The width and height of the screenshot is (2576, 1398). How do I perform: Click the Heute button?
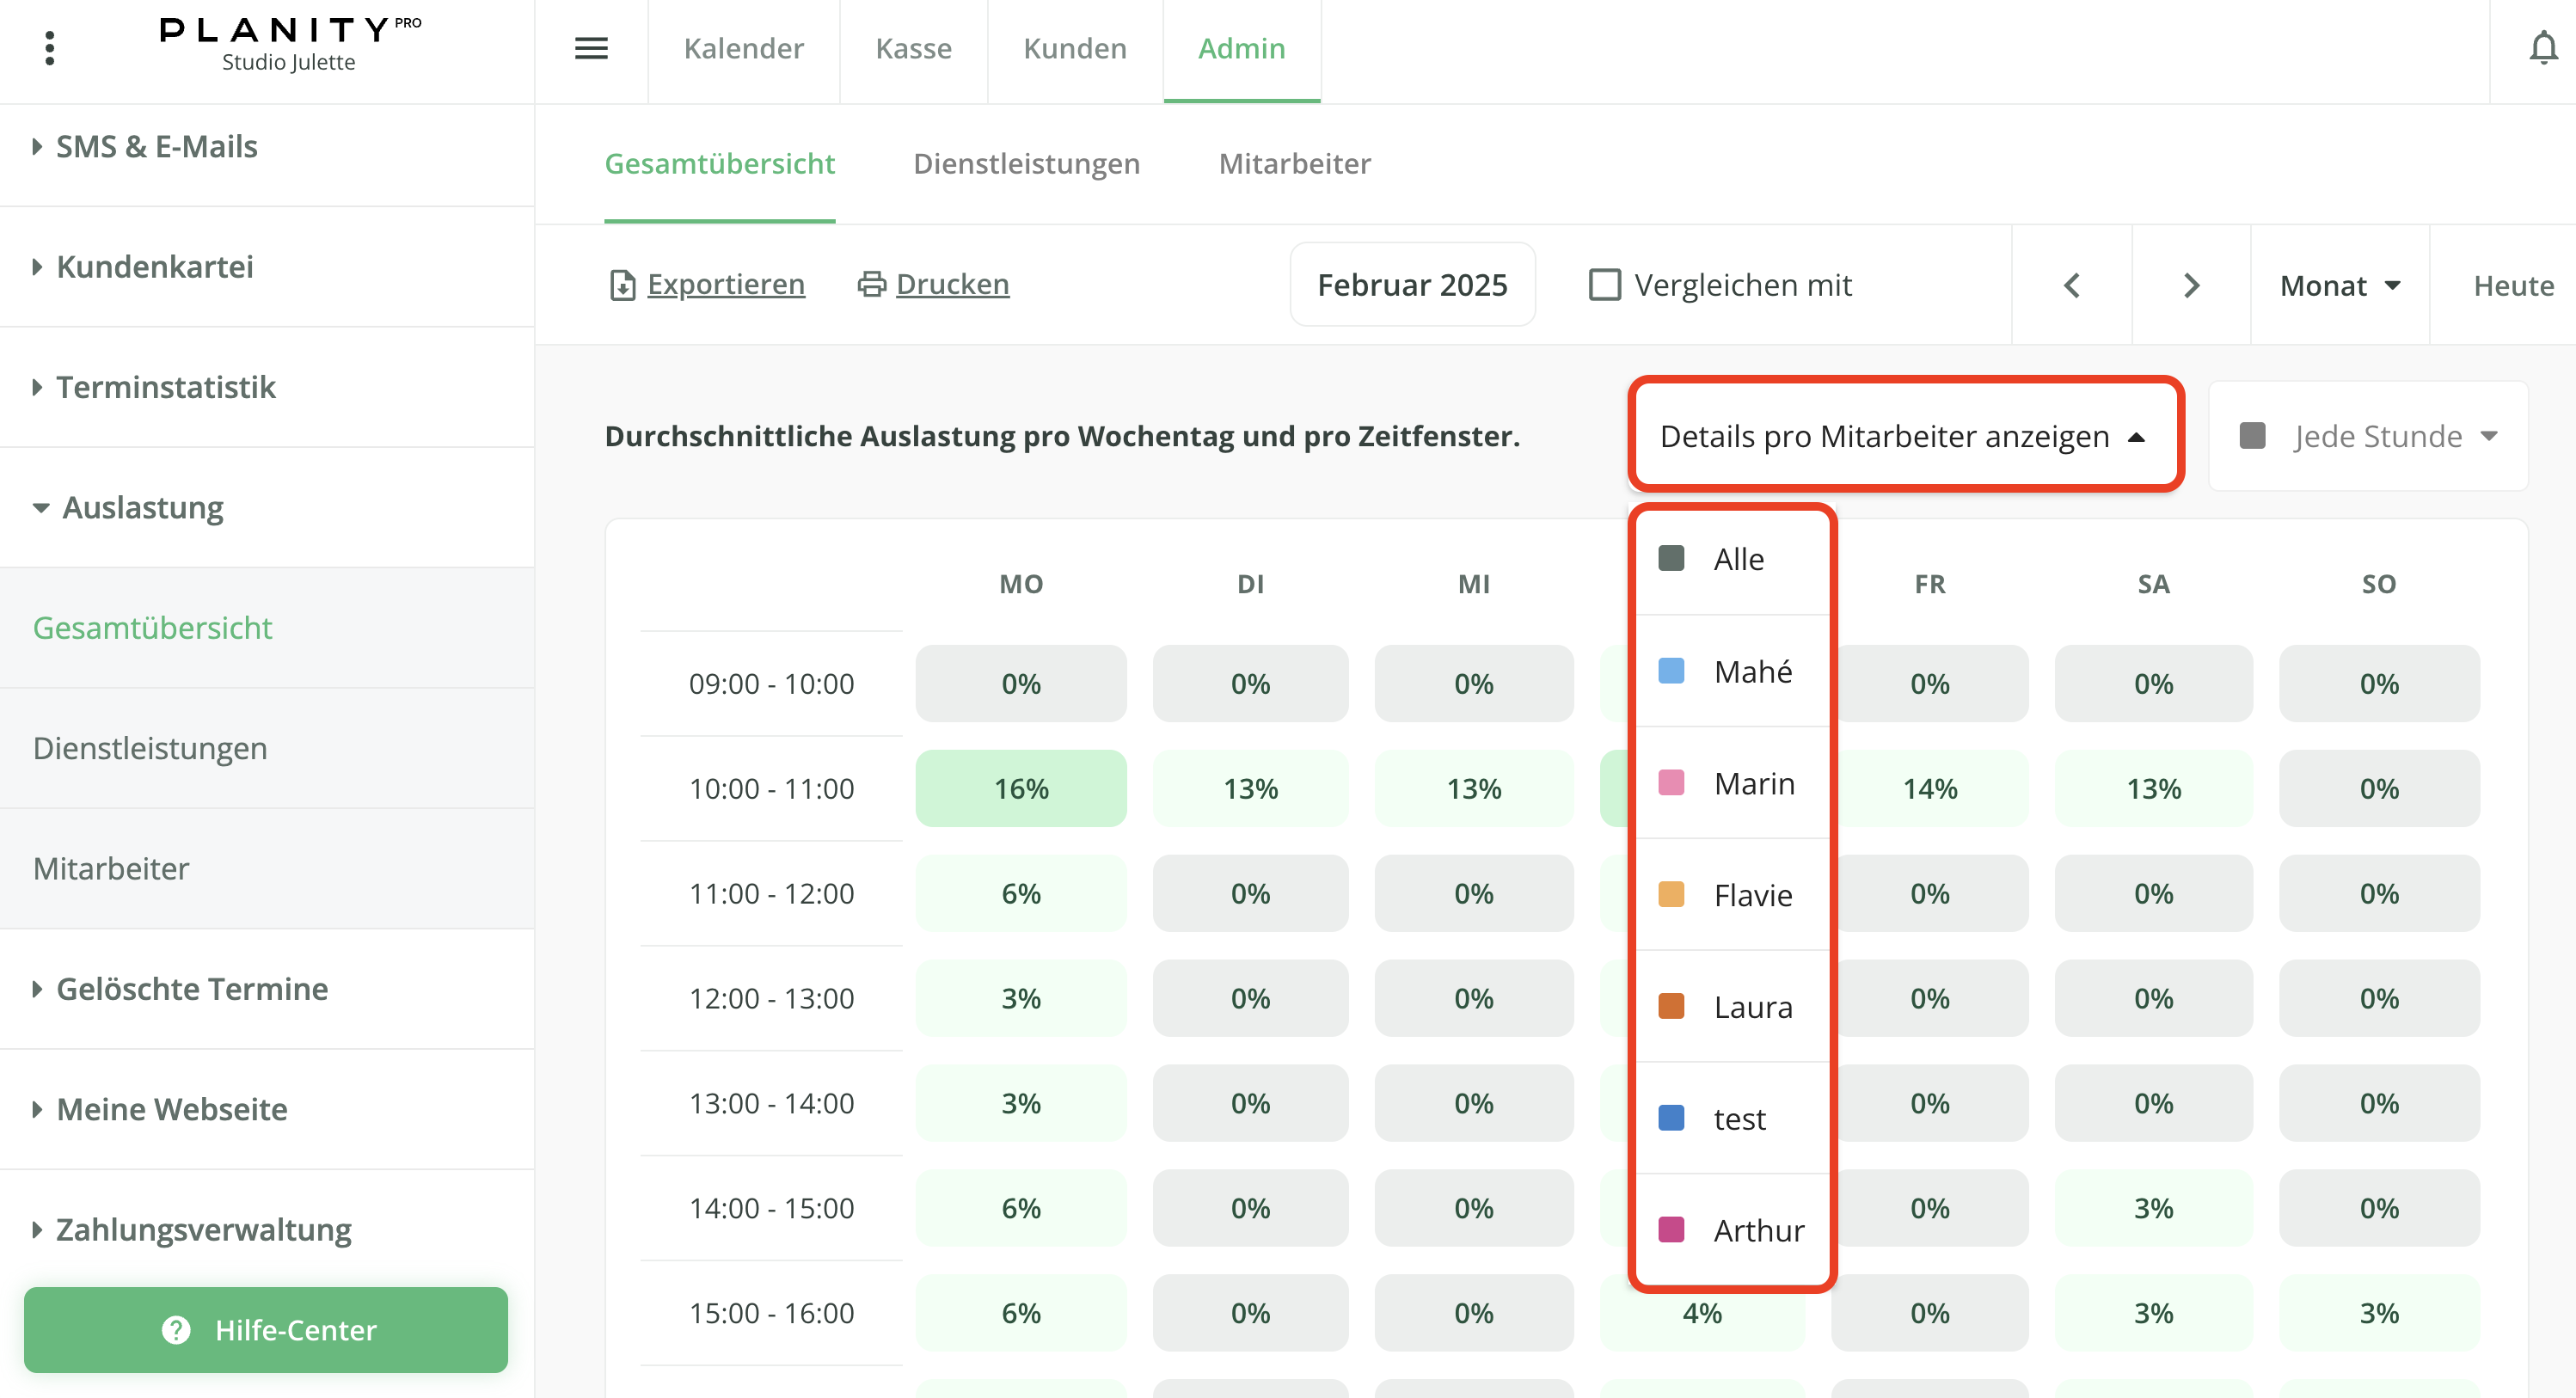[2513, 286]
